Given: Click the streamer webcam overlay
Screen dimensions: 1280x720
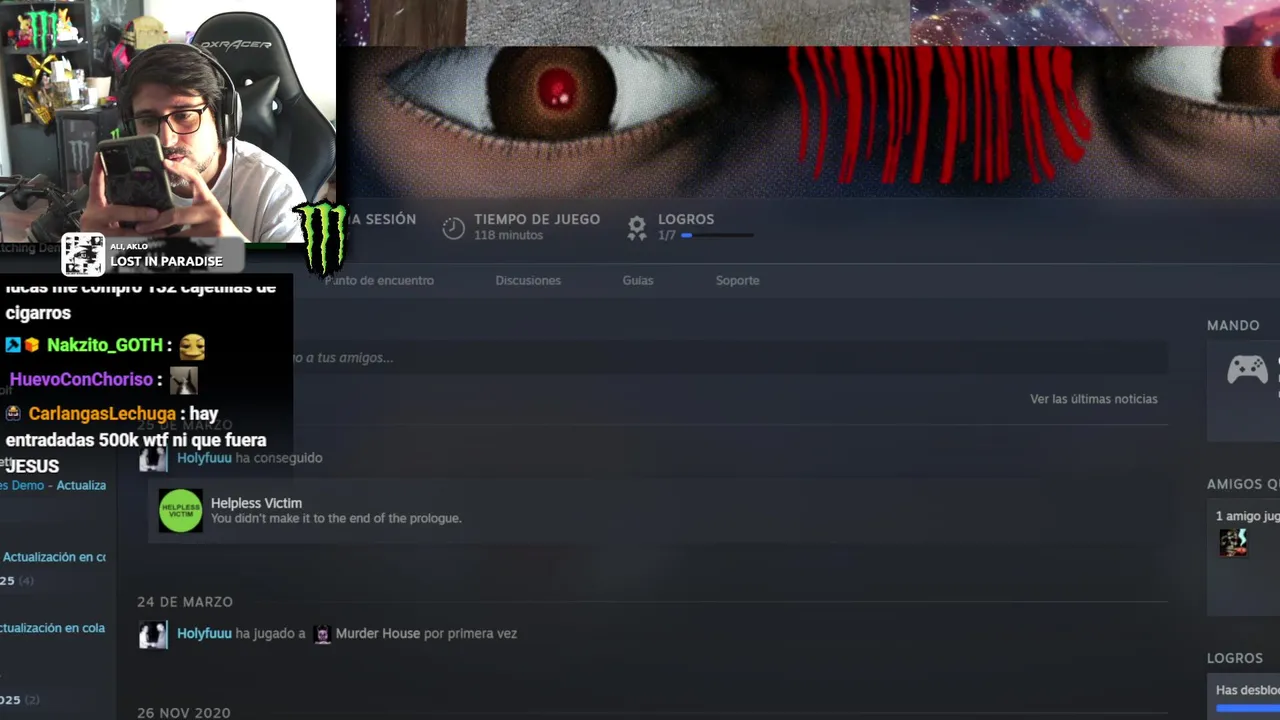Looking at the screenshot, I should tap(168, 121).
